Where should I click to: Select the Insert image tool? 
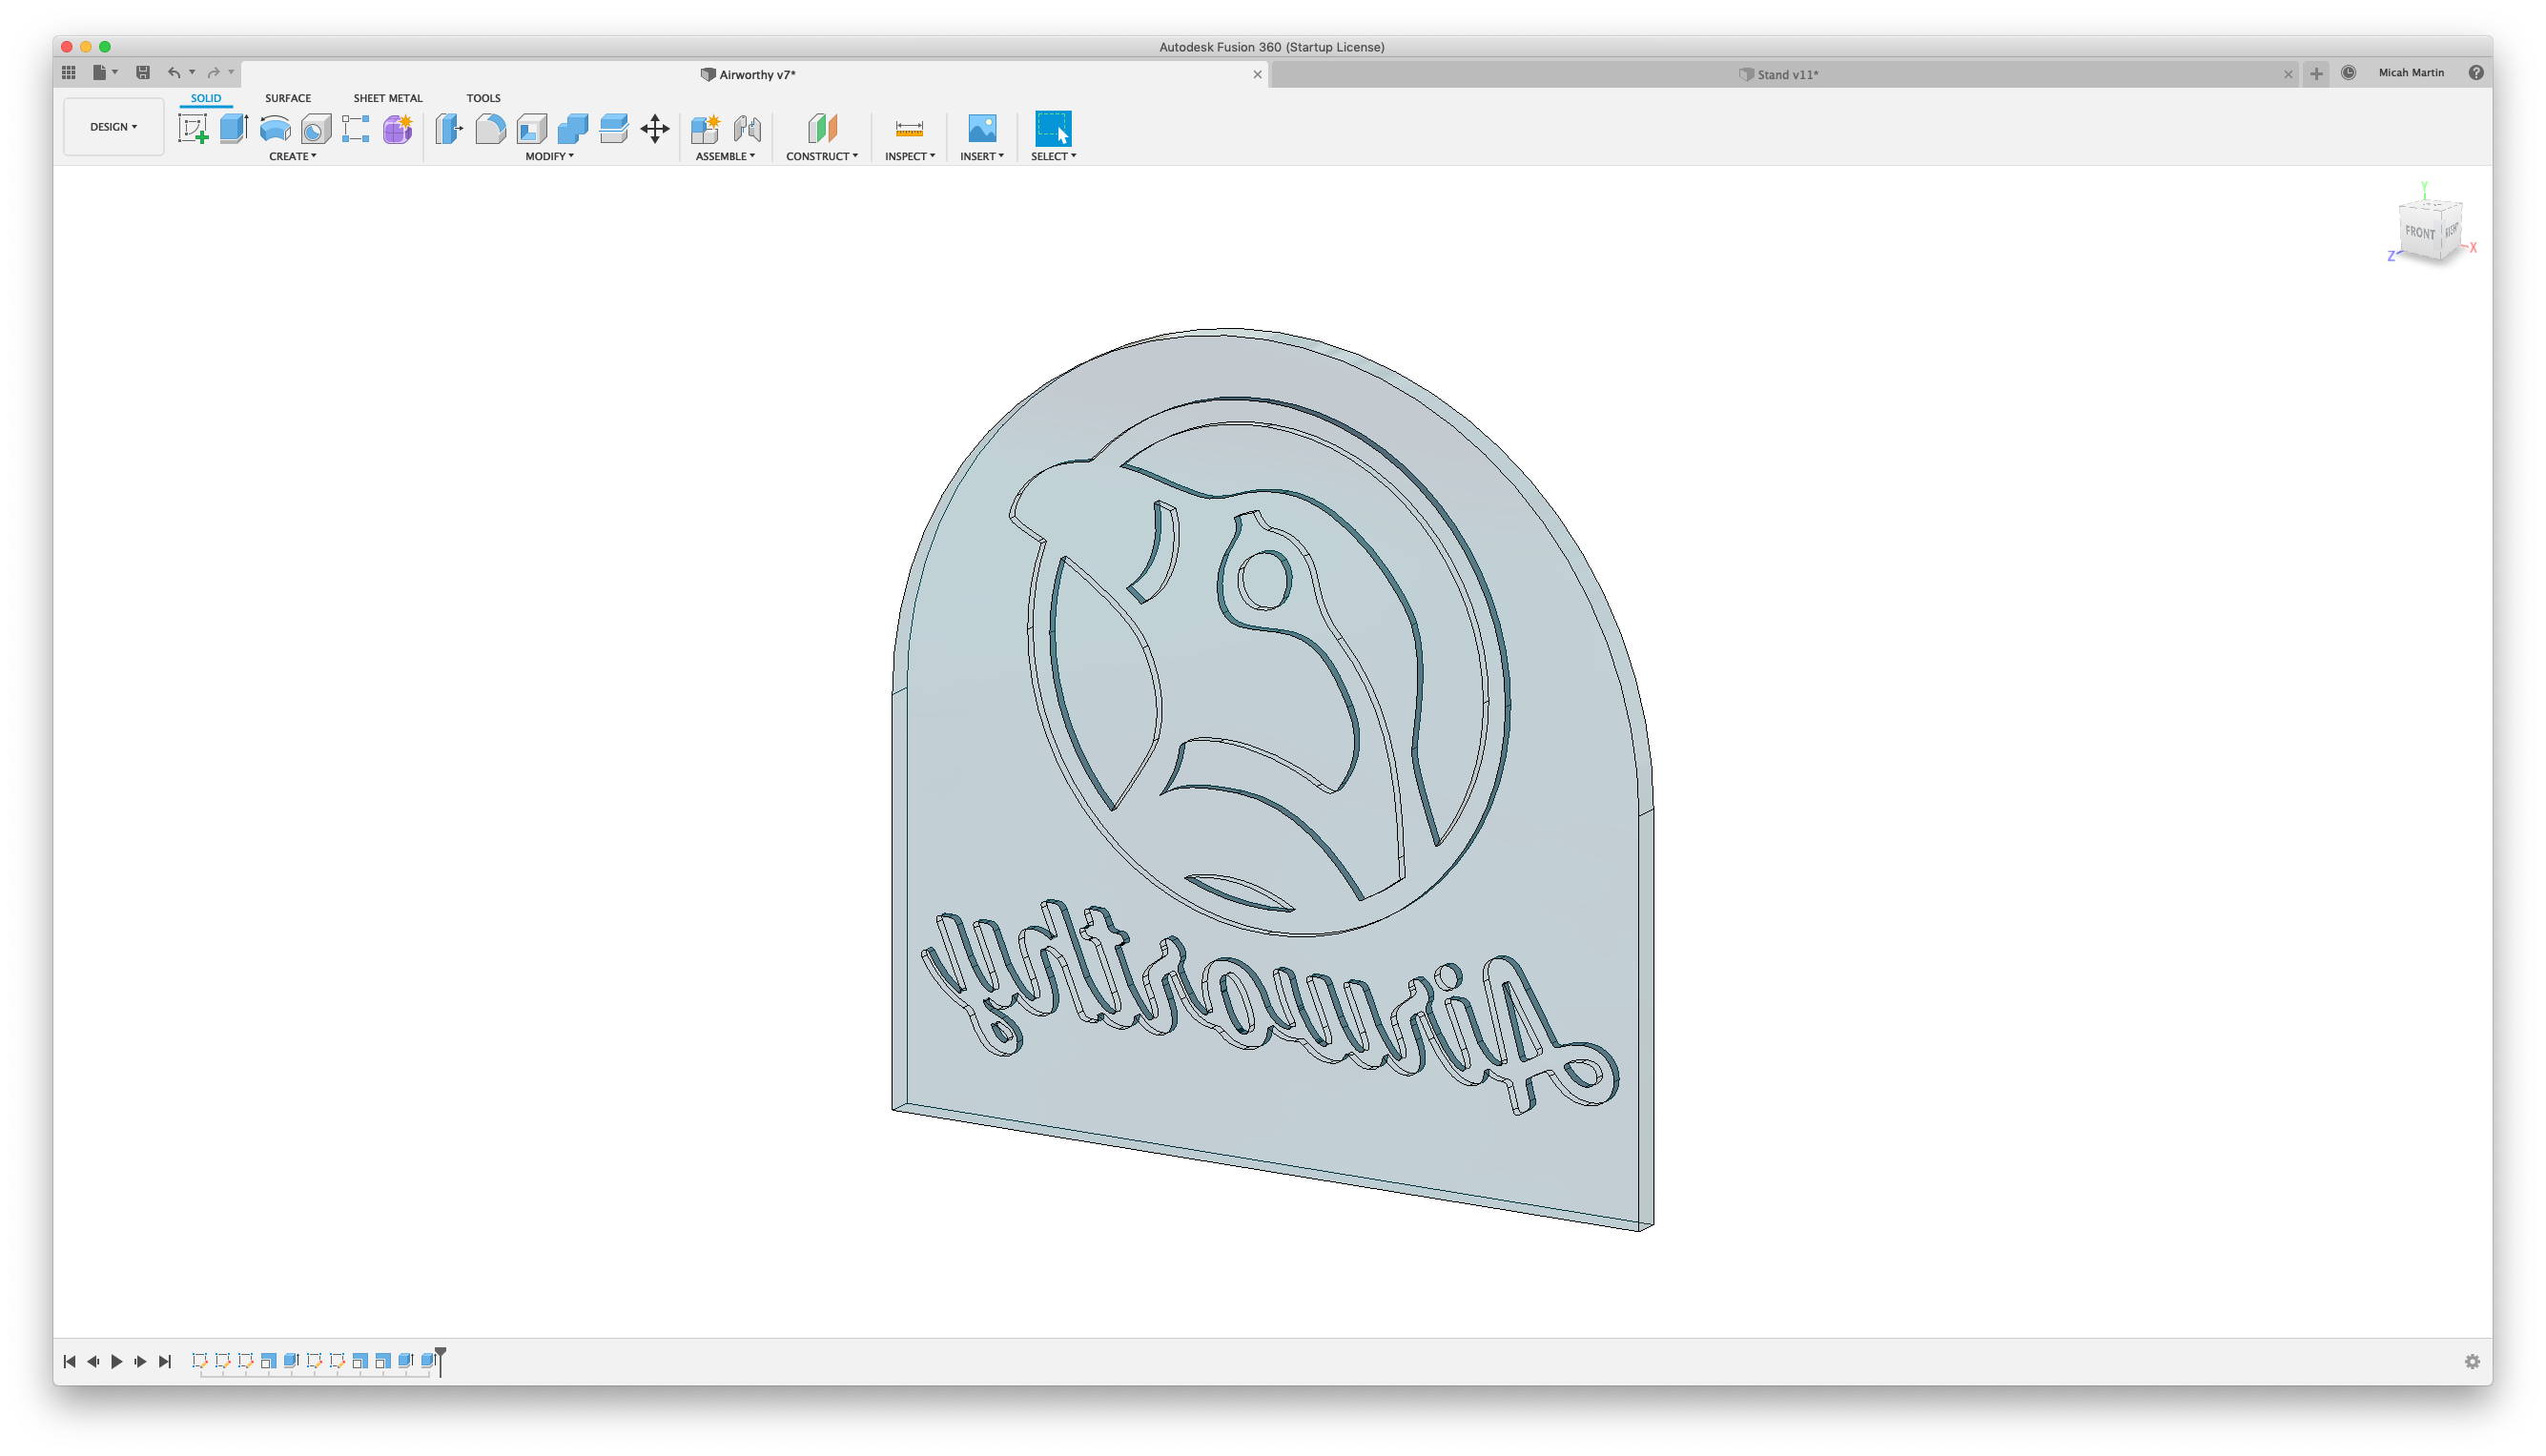(x=982, y=129)
